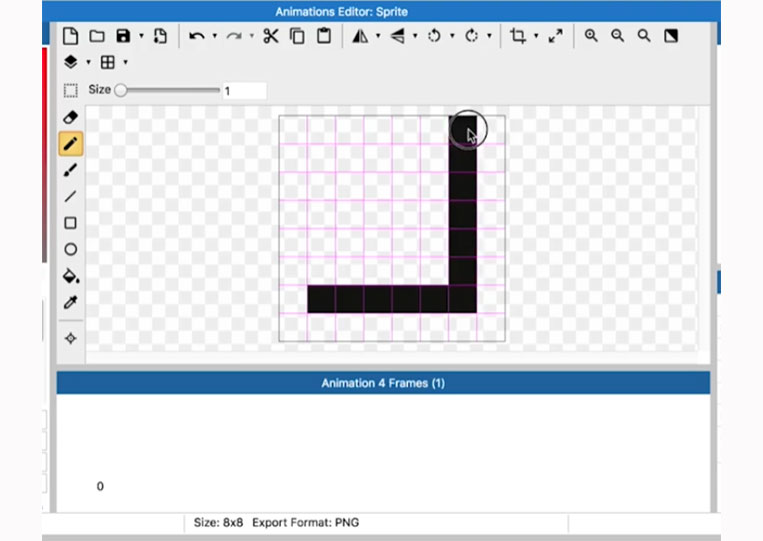Screen dimensions: 763x541
Task: Select the Brush tool
Action: point(71,170)
